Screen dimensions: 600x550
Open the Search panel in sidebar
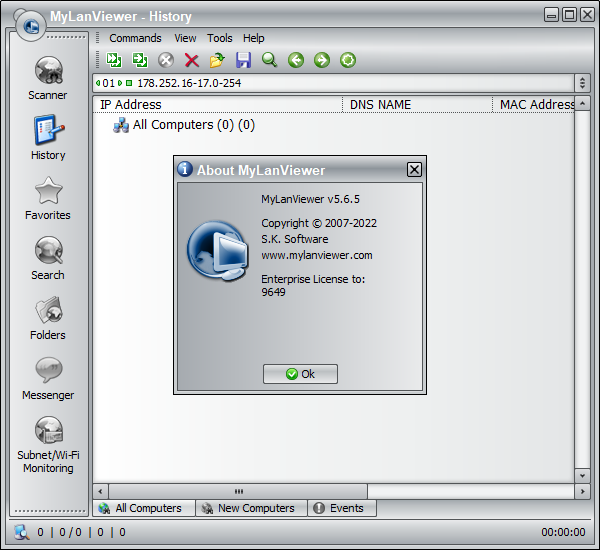click(x=48, y=258)
